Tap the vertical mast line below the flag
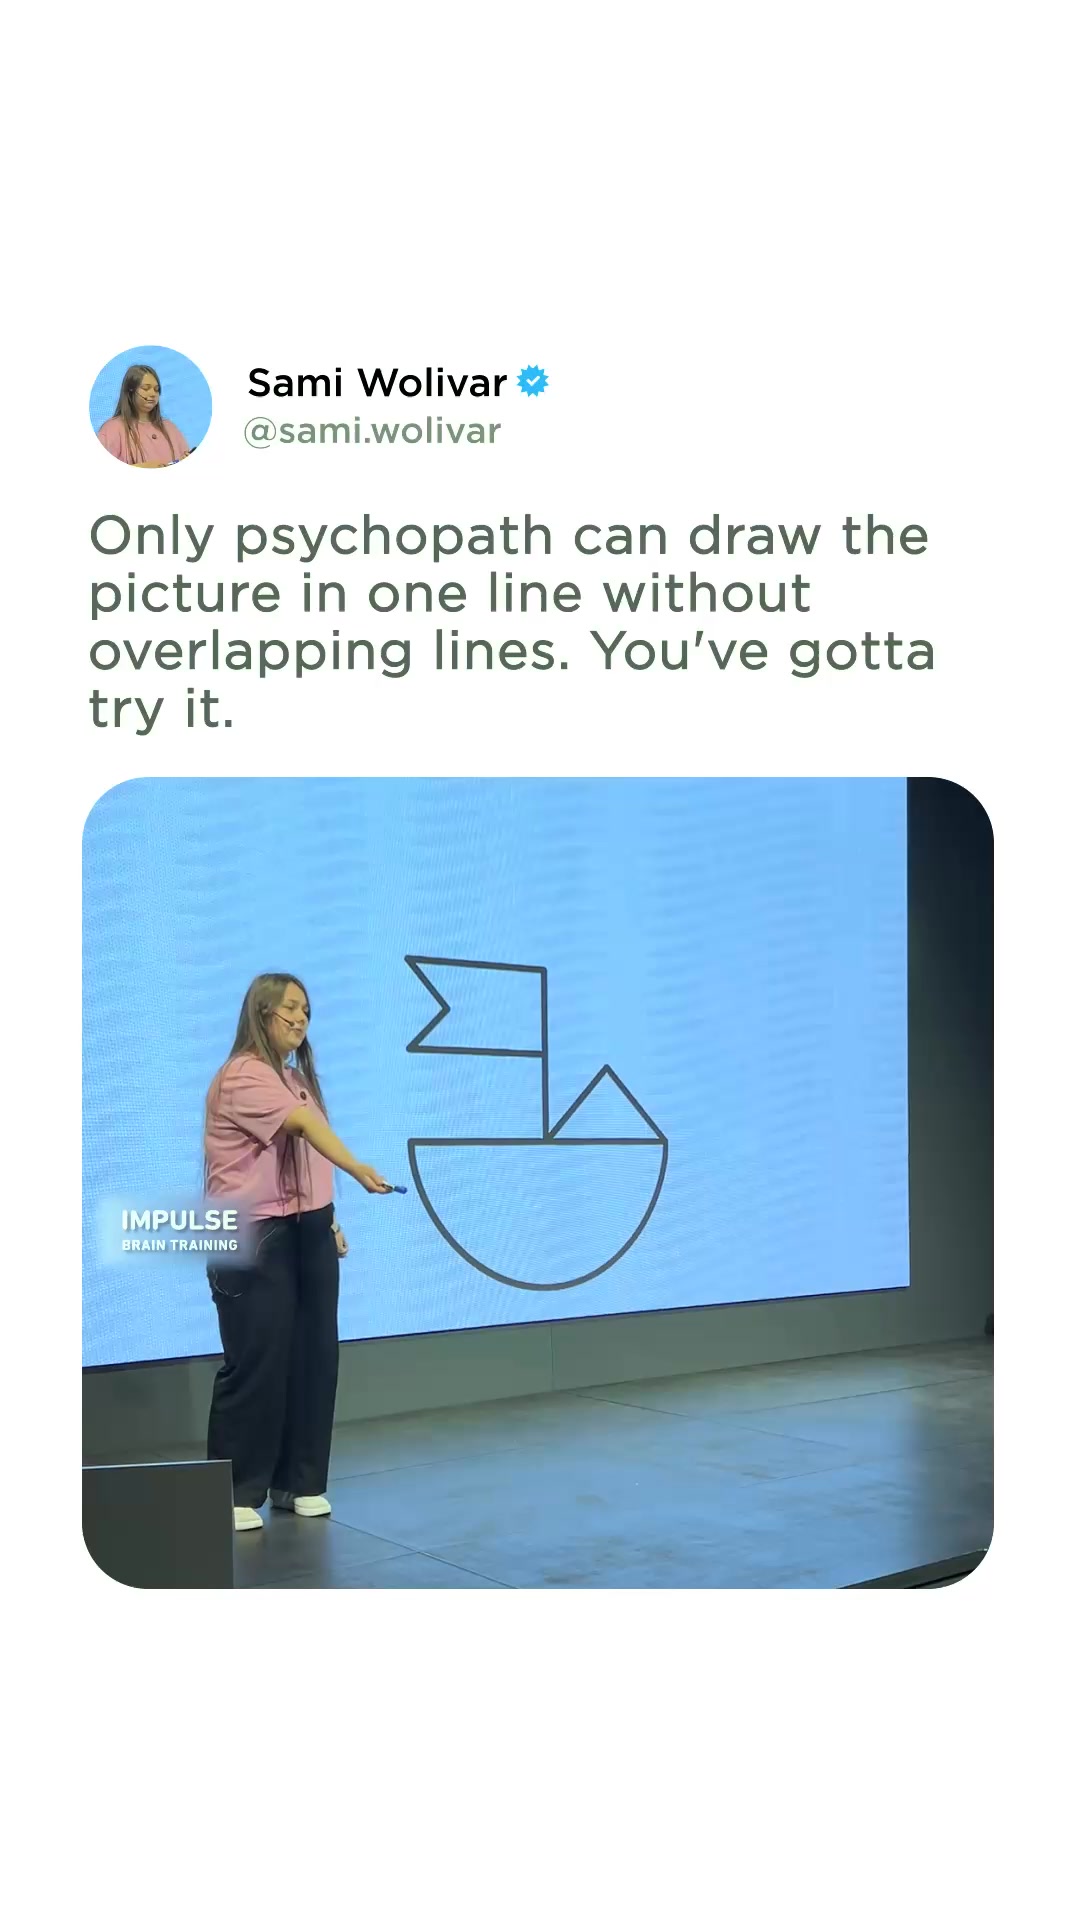The height and width of the screenshot is (1920, 1080). [x=546, y=1097]
